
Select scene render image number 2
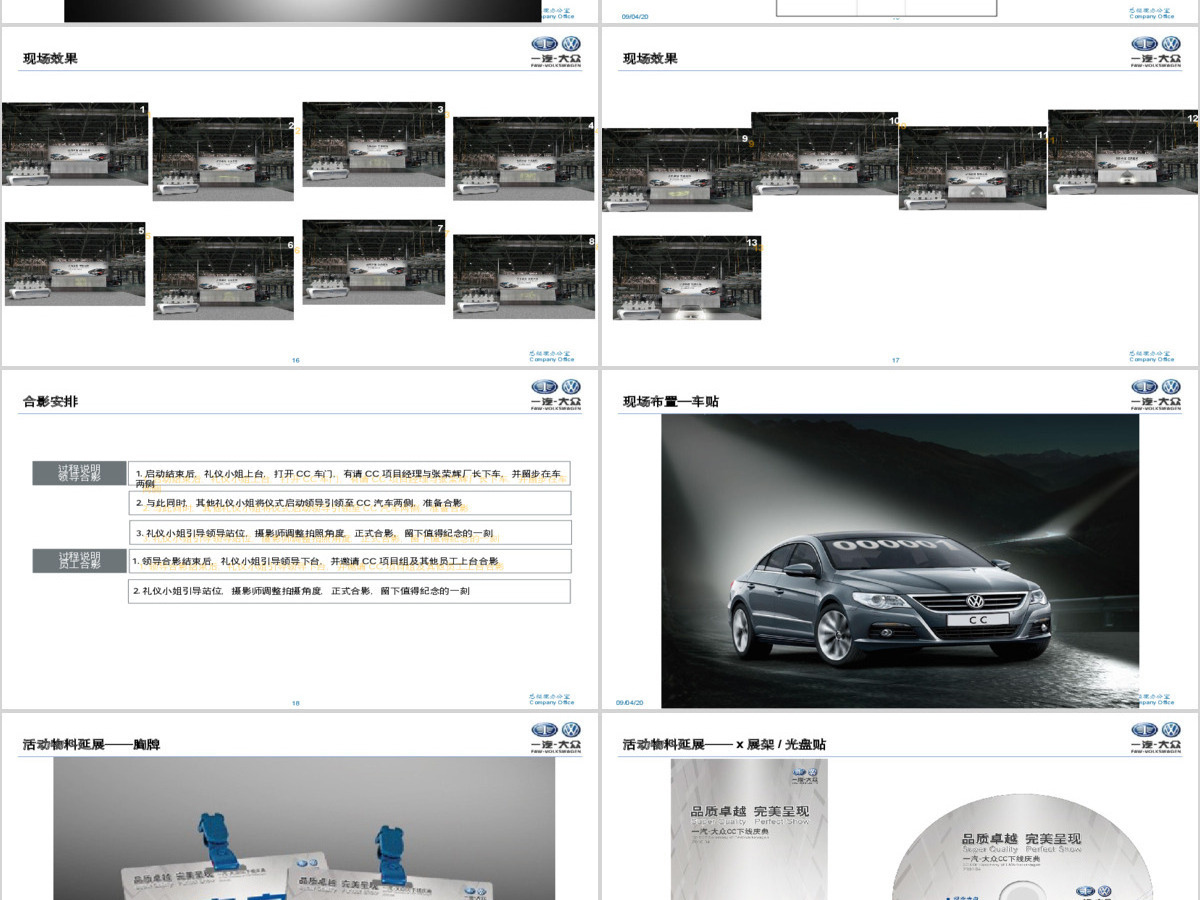223,159
